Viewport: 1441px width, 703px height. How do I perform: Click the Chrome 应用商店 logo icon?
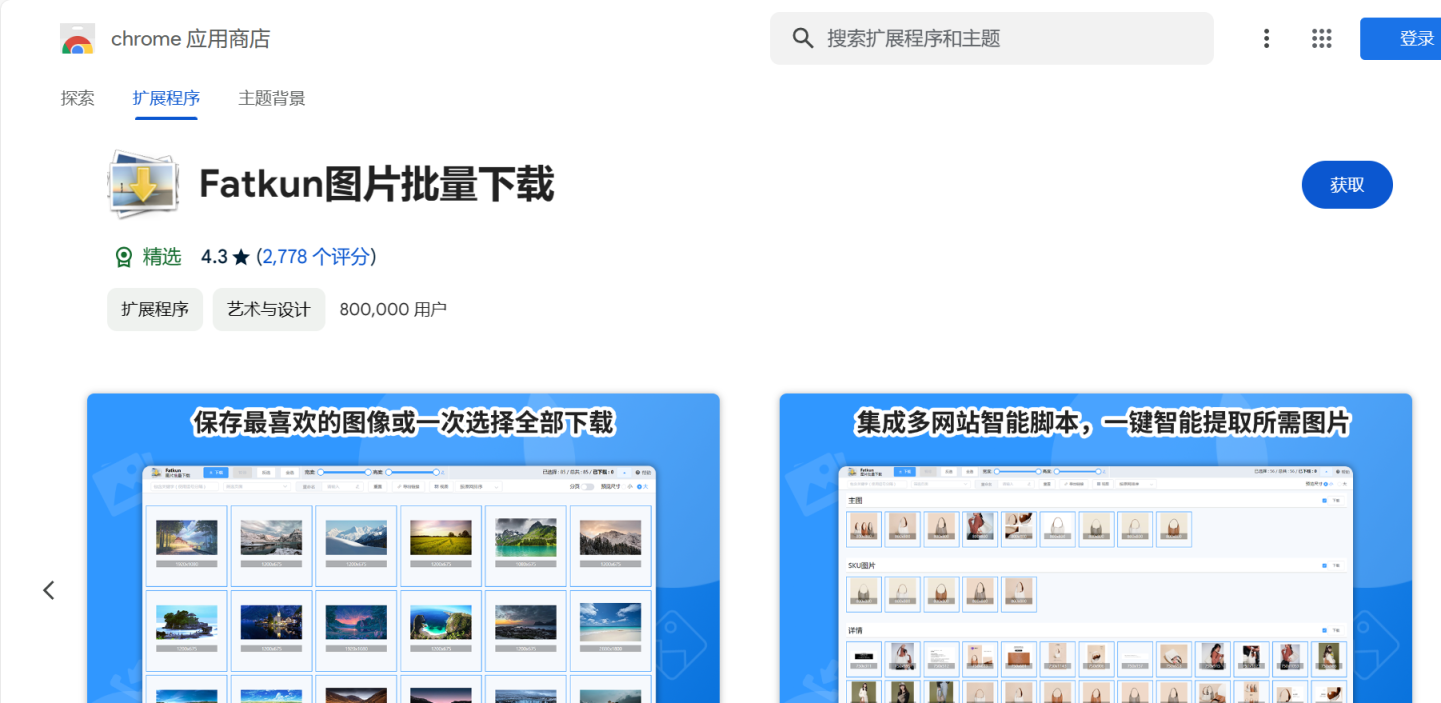74,38
